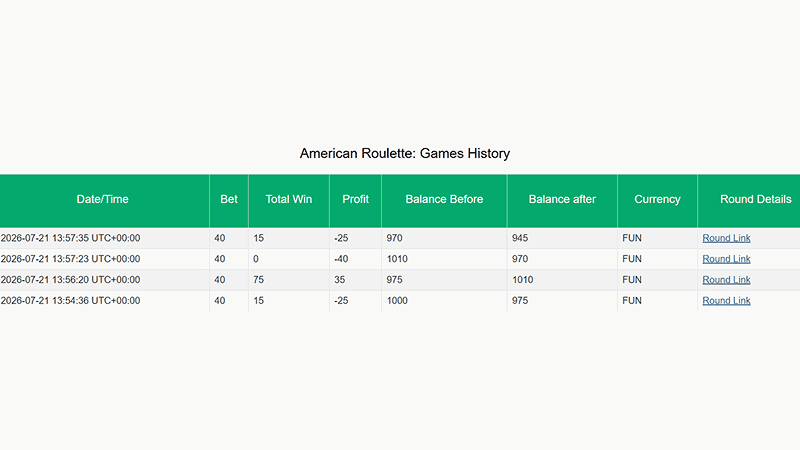Select timestamp 2026-07-21 13:54:36 UTC+00:00
800x450 pixels.
click(x=70, y=301)
